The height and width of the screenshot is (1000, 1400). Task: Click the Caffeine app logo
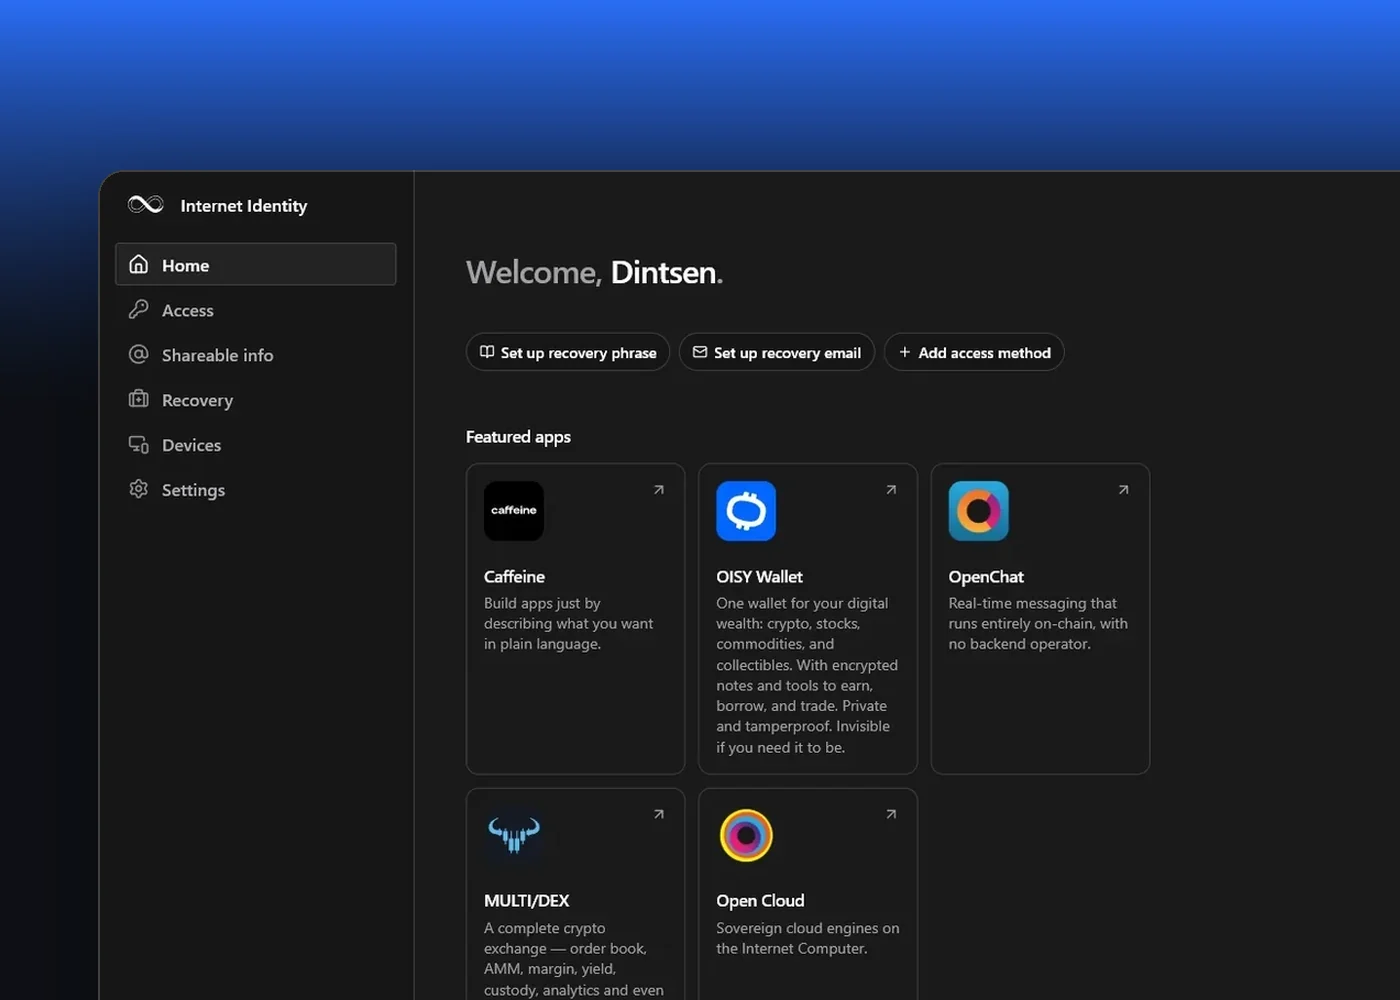[x=514, y=511]
